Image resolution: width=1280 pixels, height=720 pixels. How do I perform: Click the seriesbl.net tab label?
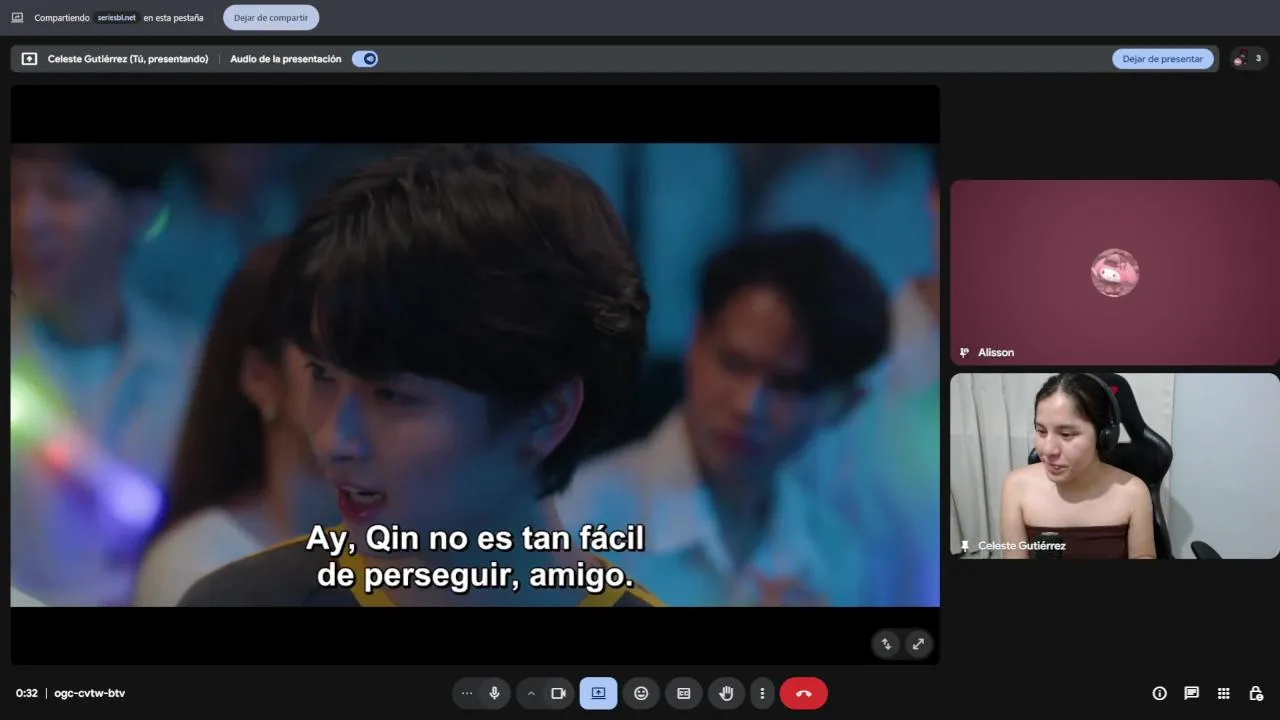[116, 17]
